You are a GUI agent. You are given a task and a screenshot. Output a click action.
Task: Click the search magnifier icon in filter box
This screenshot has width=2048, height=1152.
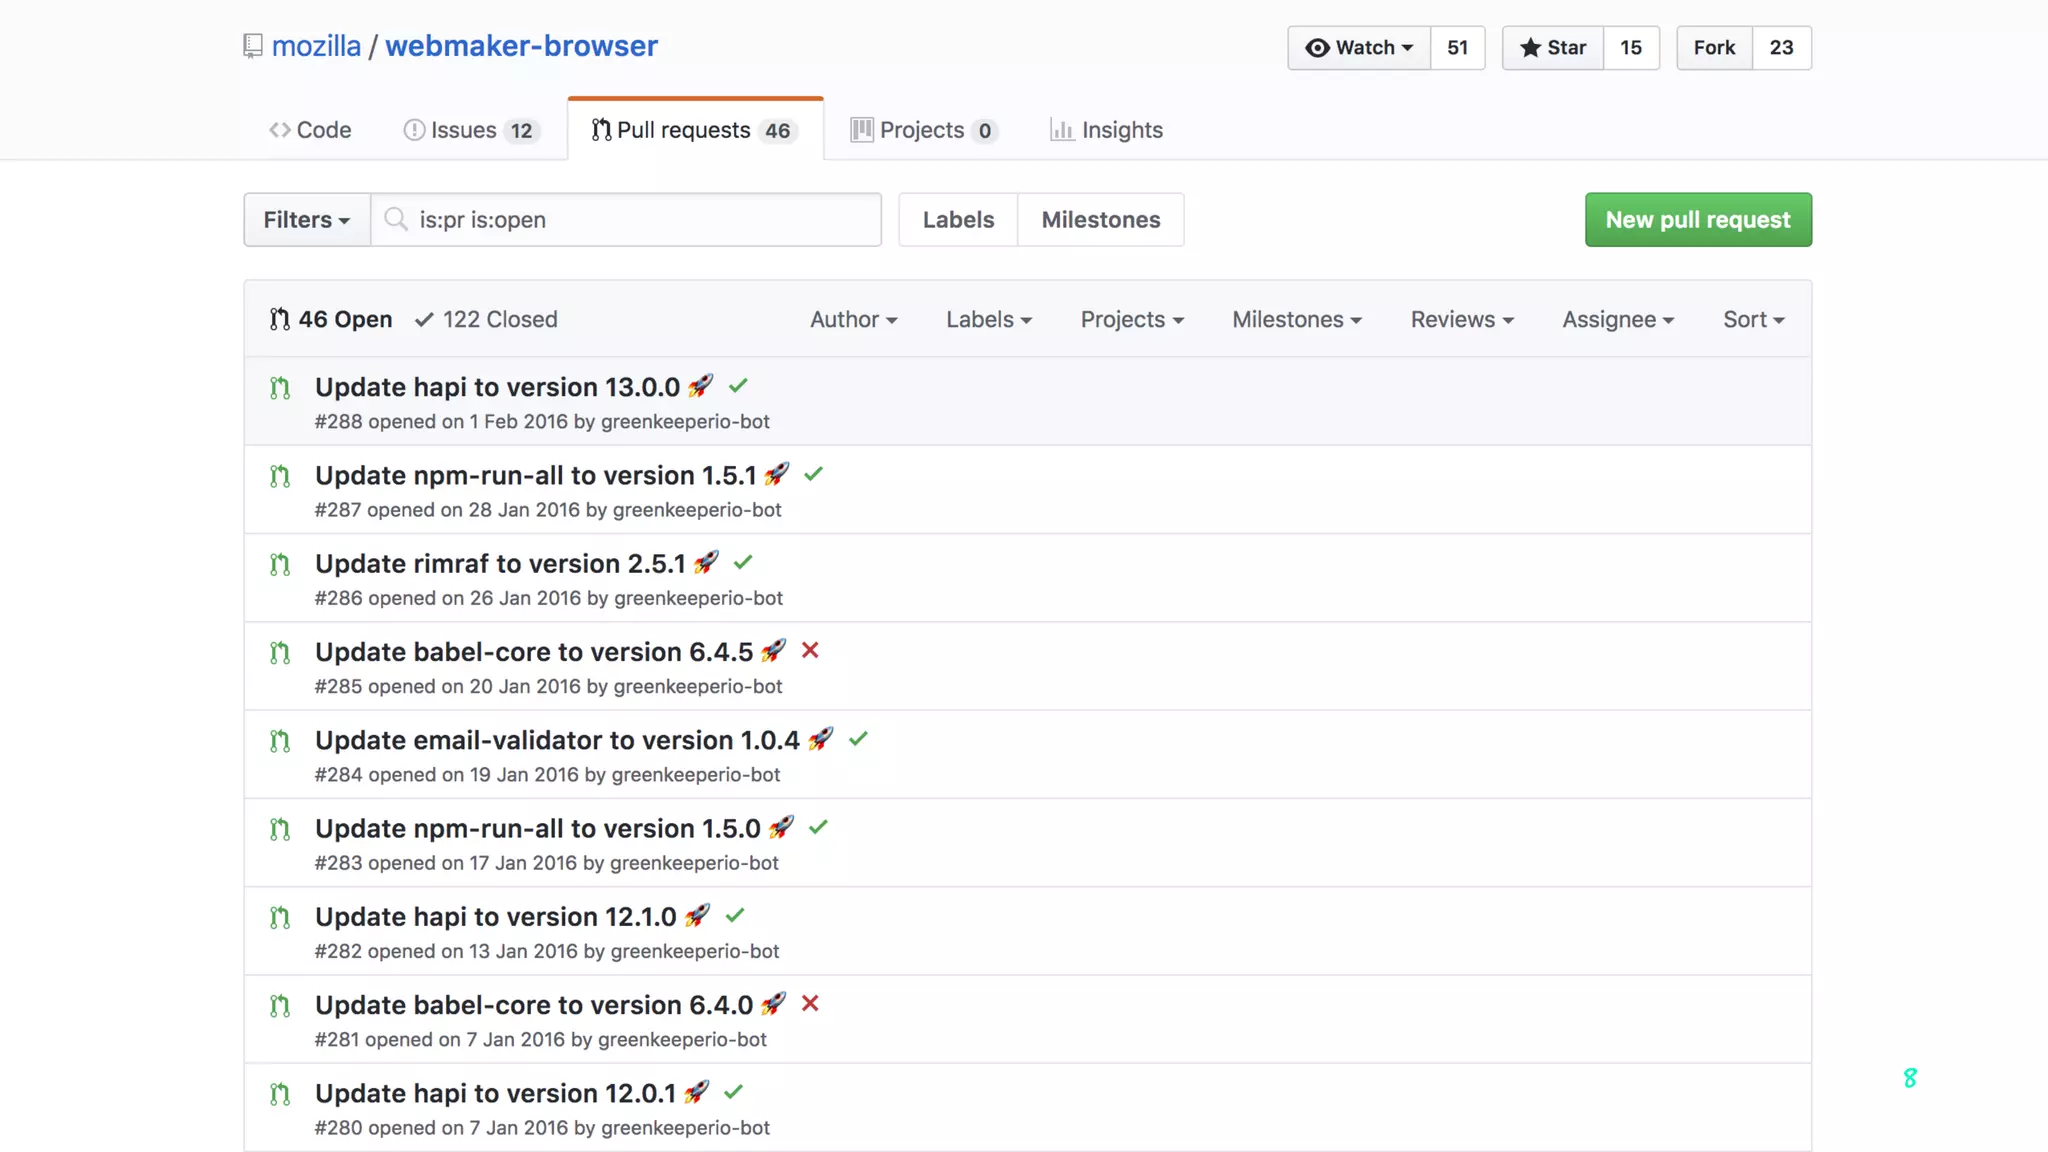coord(396,219)
